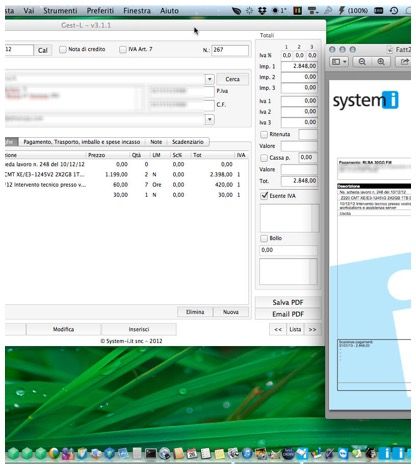Expand the customer dropdown next to Cerca
Screen dimensions: 416x469
click(209, 79)
